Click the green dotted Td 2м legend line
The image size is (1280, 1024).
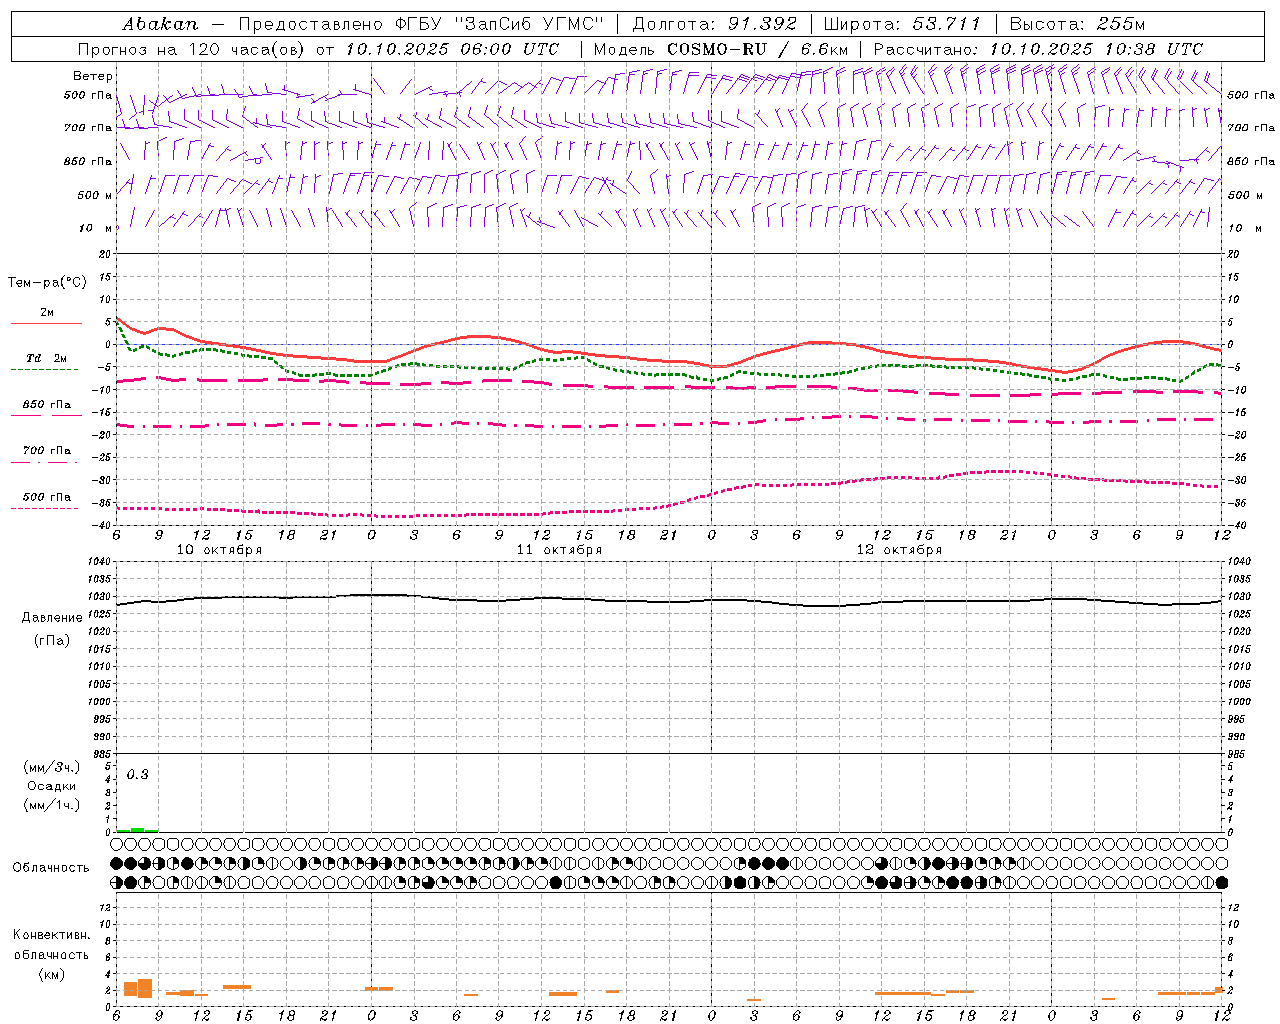(x=44, y=369)
